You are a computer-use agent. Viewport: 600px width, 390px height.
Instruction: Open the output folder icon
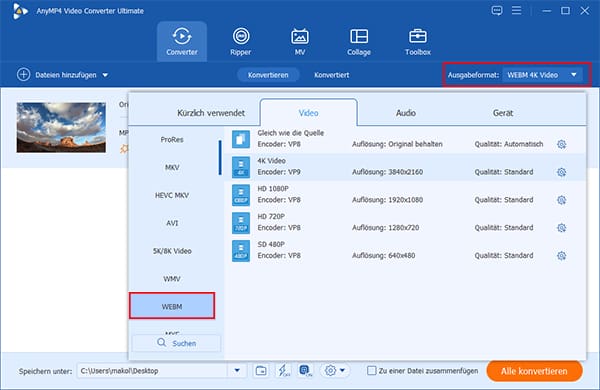click(x=261, y=370)
